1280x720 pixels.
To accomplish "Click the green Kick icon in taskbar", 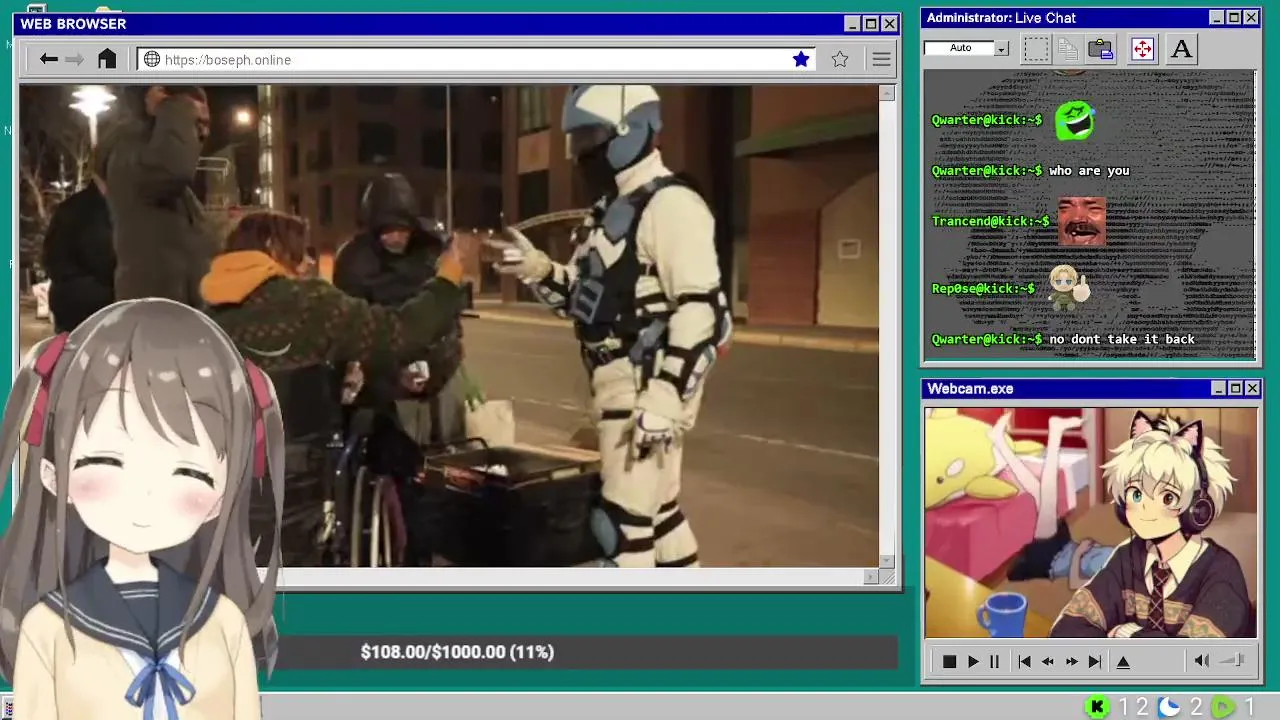I will tap(1097, 707).
